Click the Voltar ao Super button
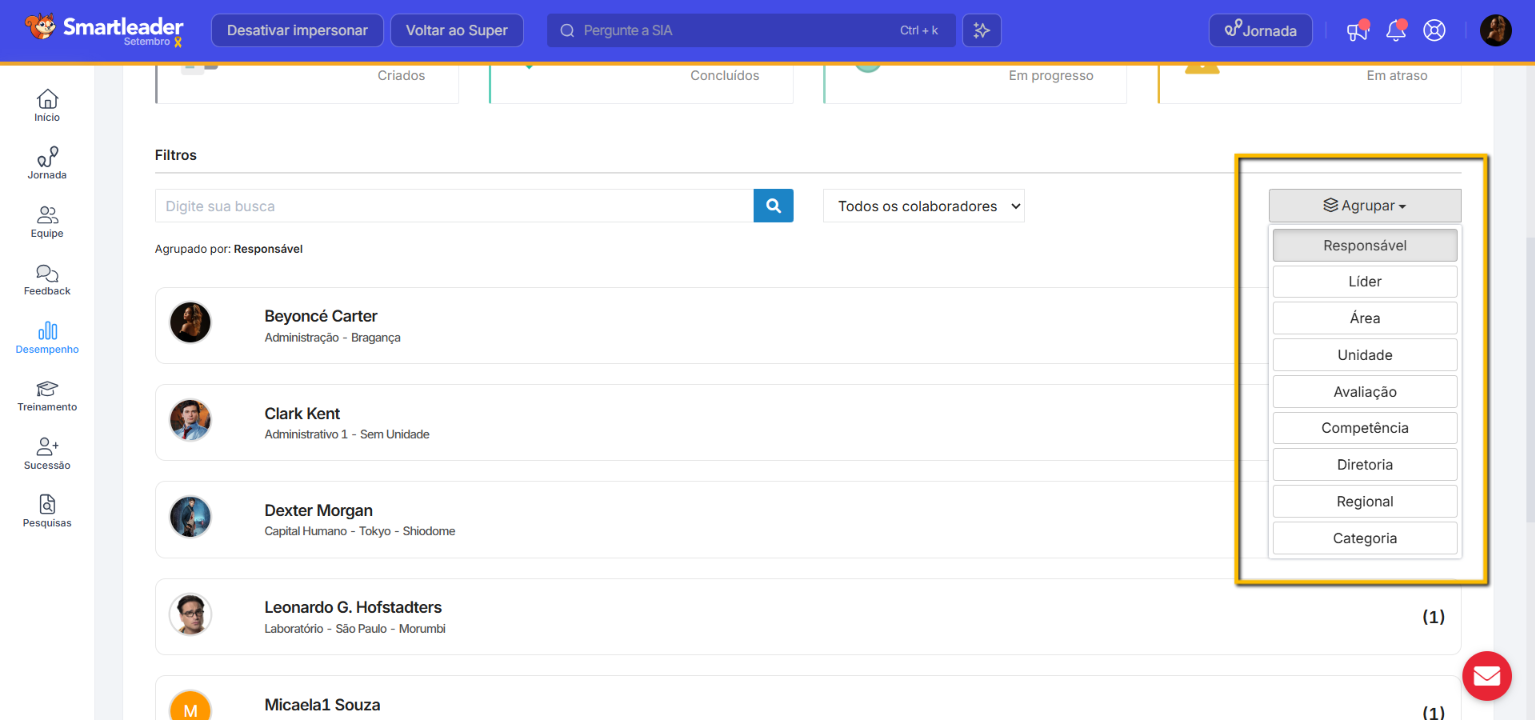 [456, 31]
